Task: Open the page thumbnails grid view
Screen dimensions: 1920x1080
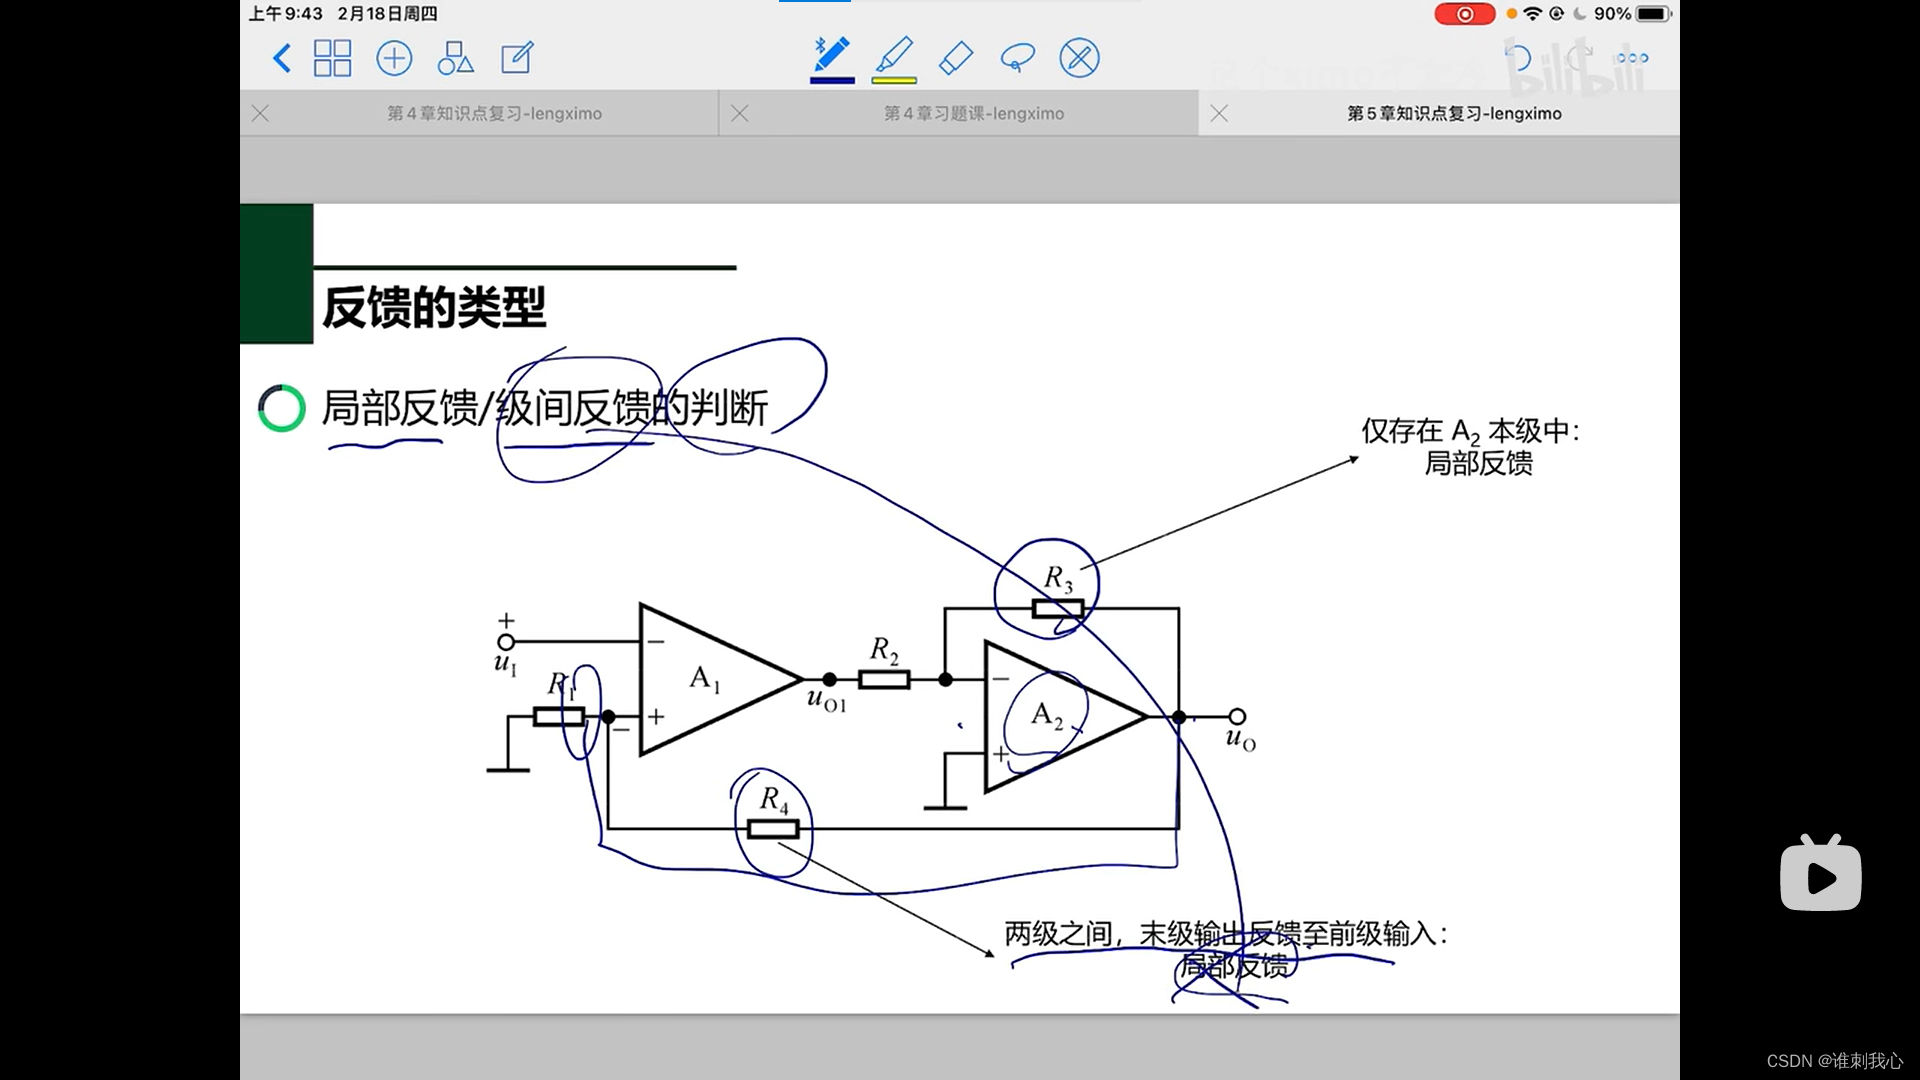Action: tap(332, 58)
